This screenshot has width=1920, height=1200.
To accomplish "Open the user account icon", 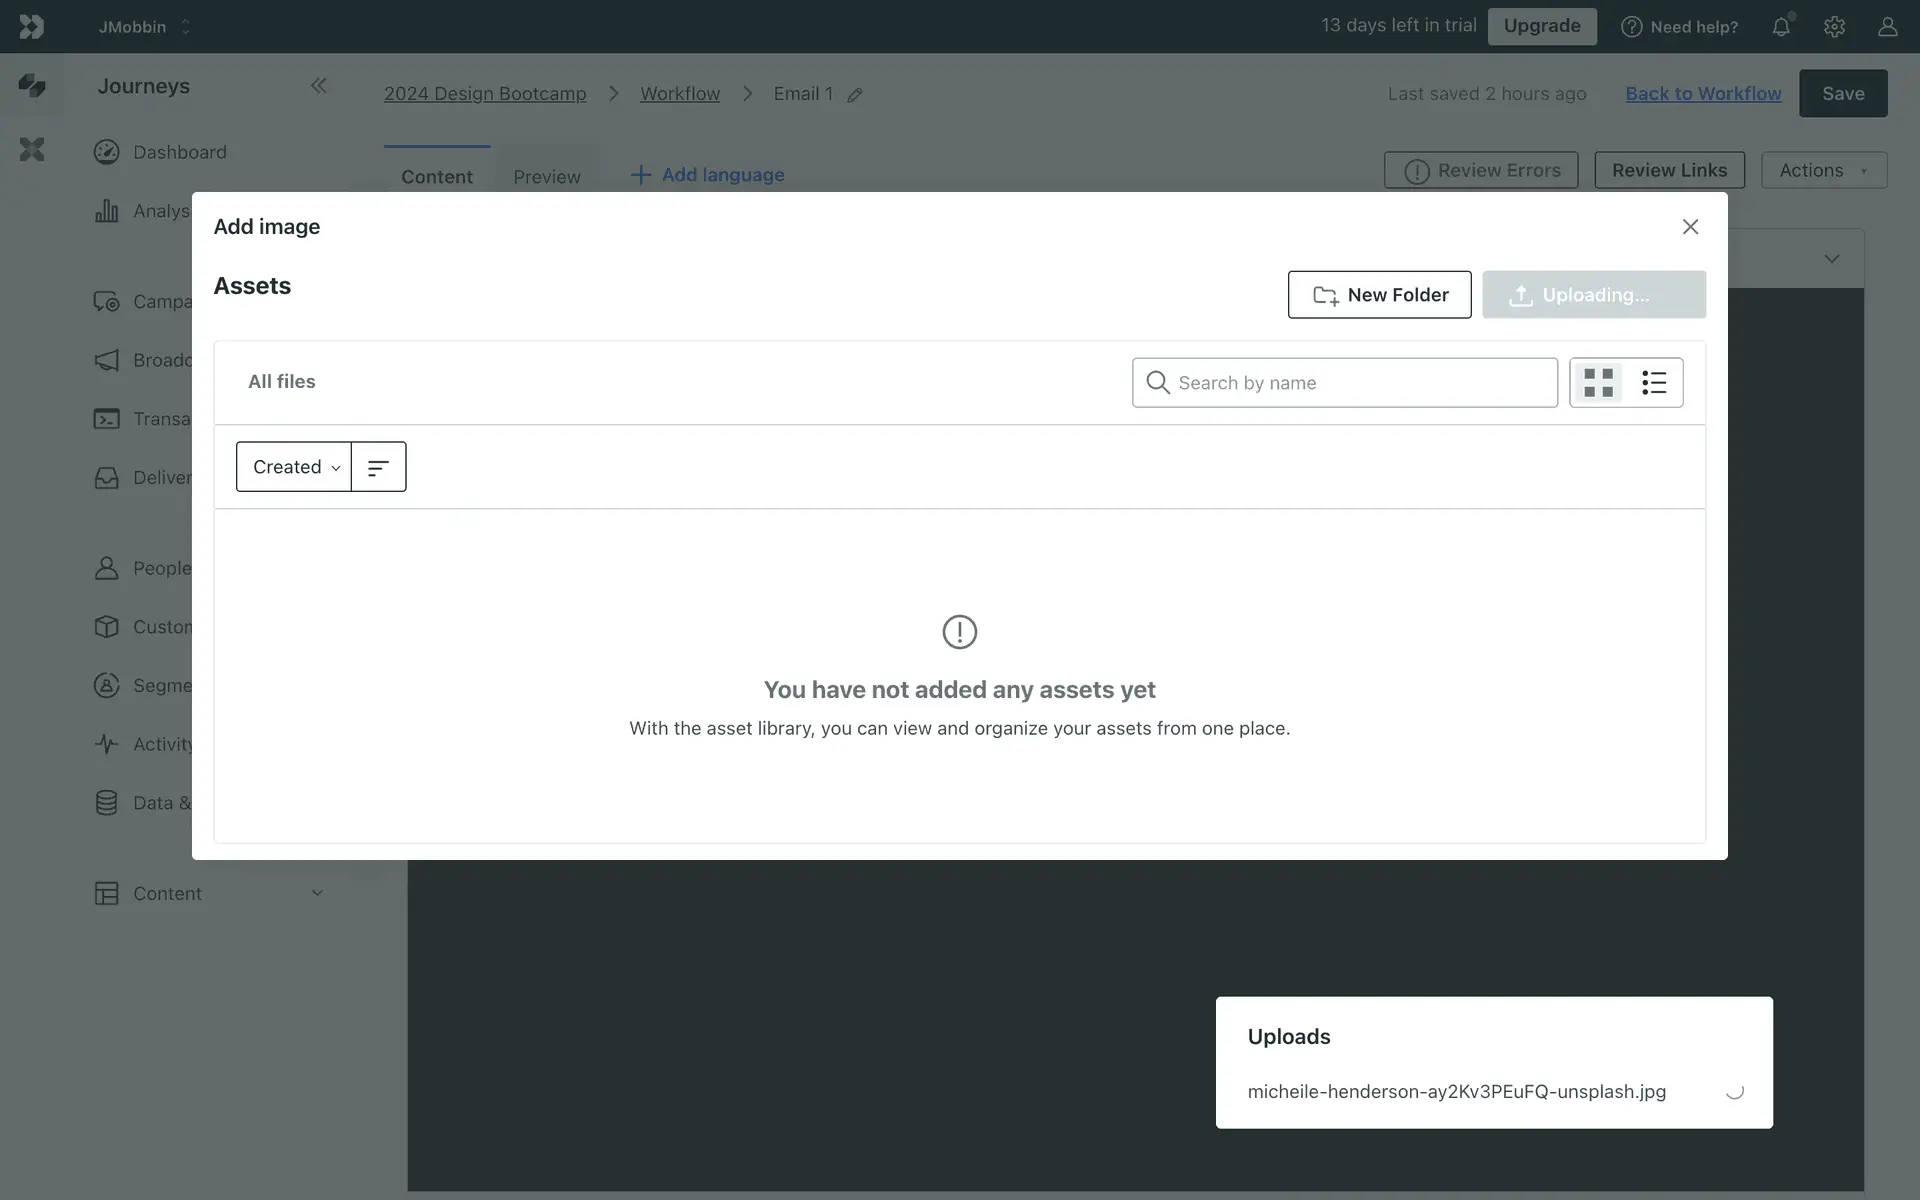I will (x=1887, y=27).
